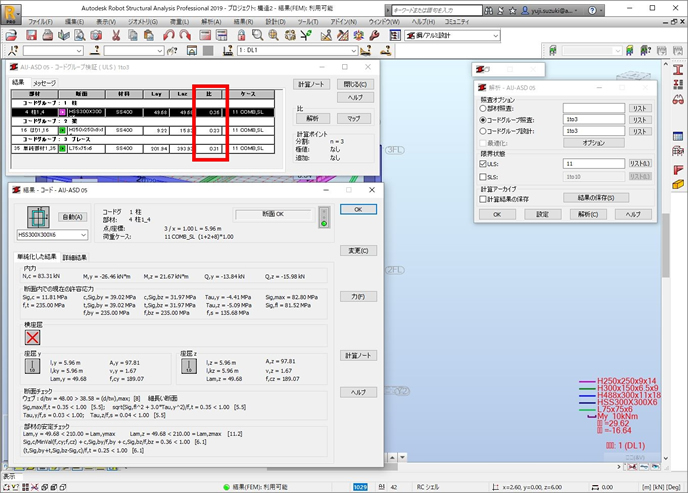
Task: Click the Zoom window magnifier icon
Action: 258,35
